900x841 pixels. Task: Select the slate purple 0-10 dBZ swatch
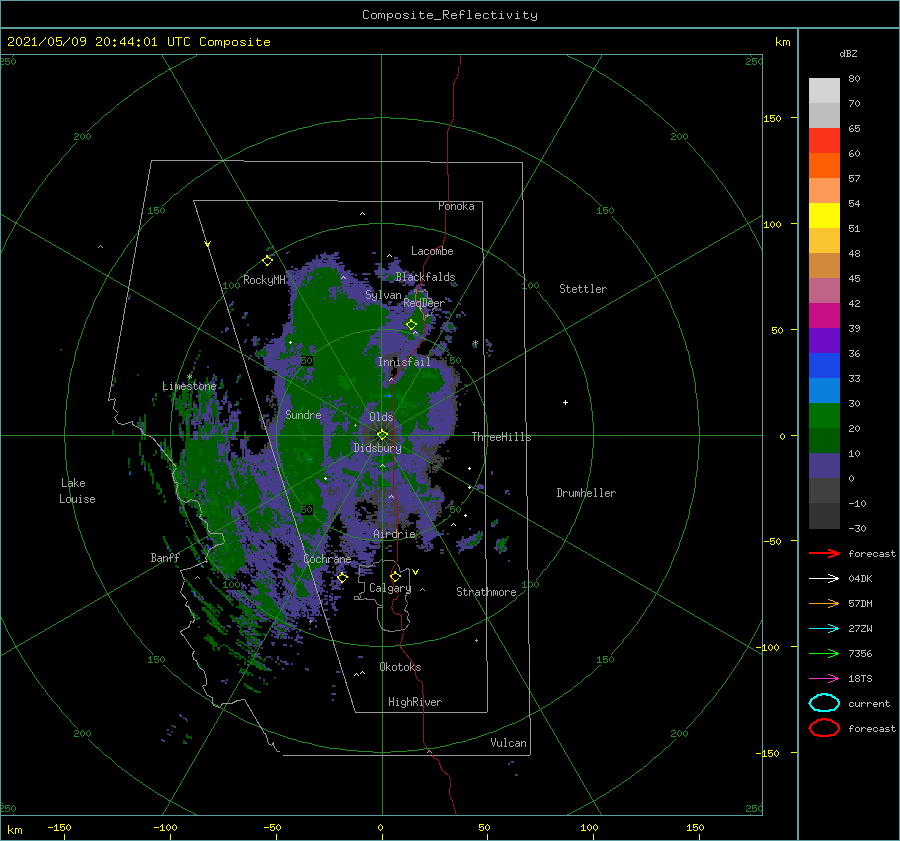[x=824, y=466]
